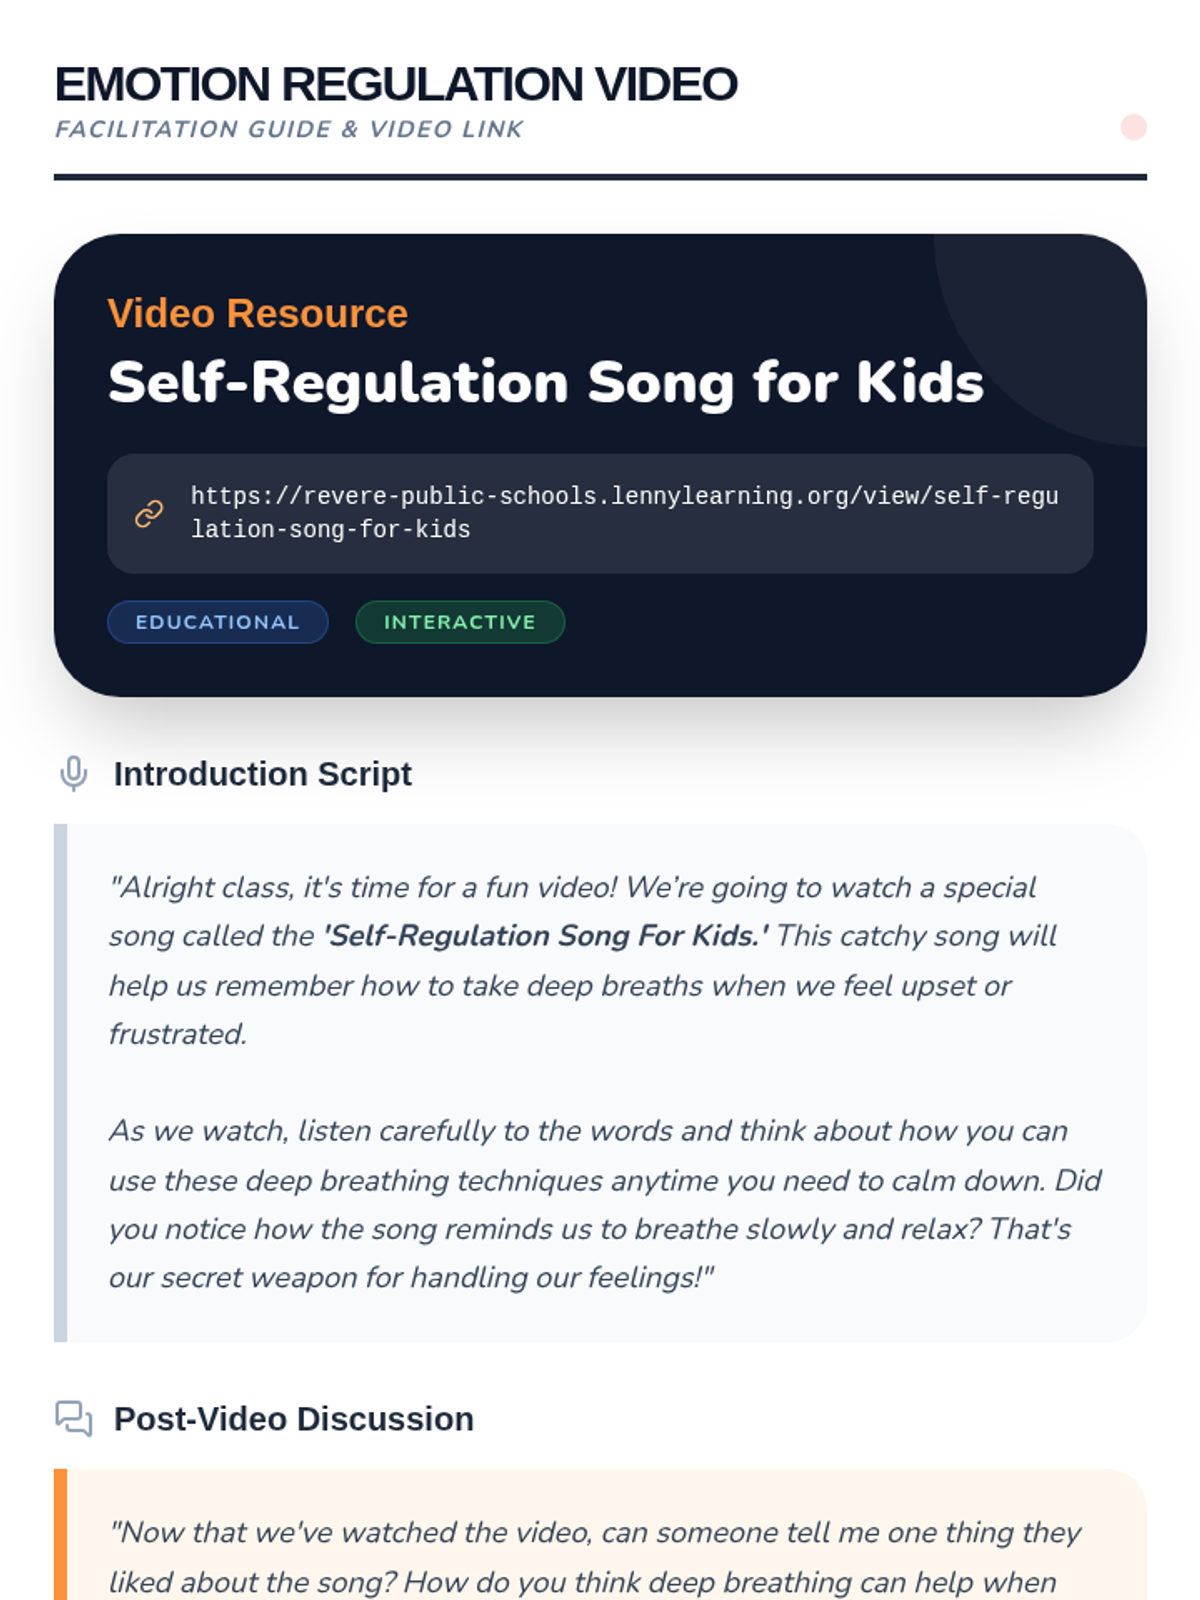This screenshot has height=1600, width=1200.
Task: Select the INTERACTIVE tag badge
Action: point(460,622)
